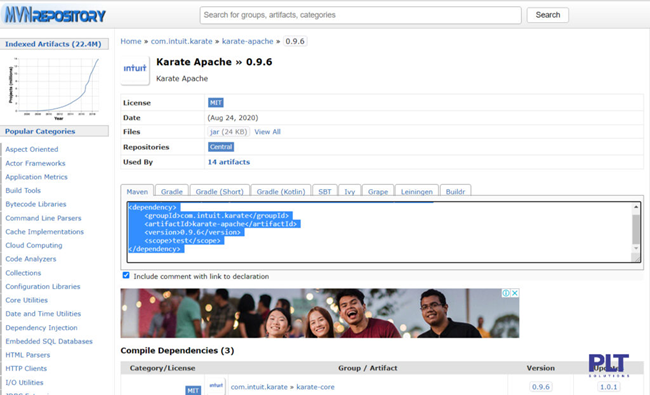
Task: Open Bytecode Libraries category
Action: (36, 204)
